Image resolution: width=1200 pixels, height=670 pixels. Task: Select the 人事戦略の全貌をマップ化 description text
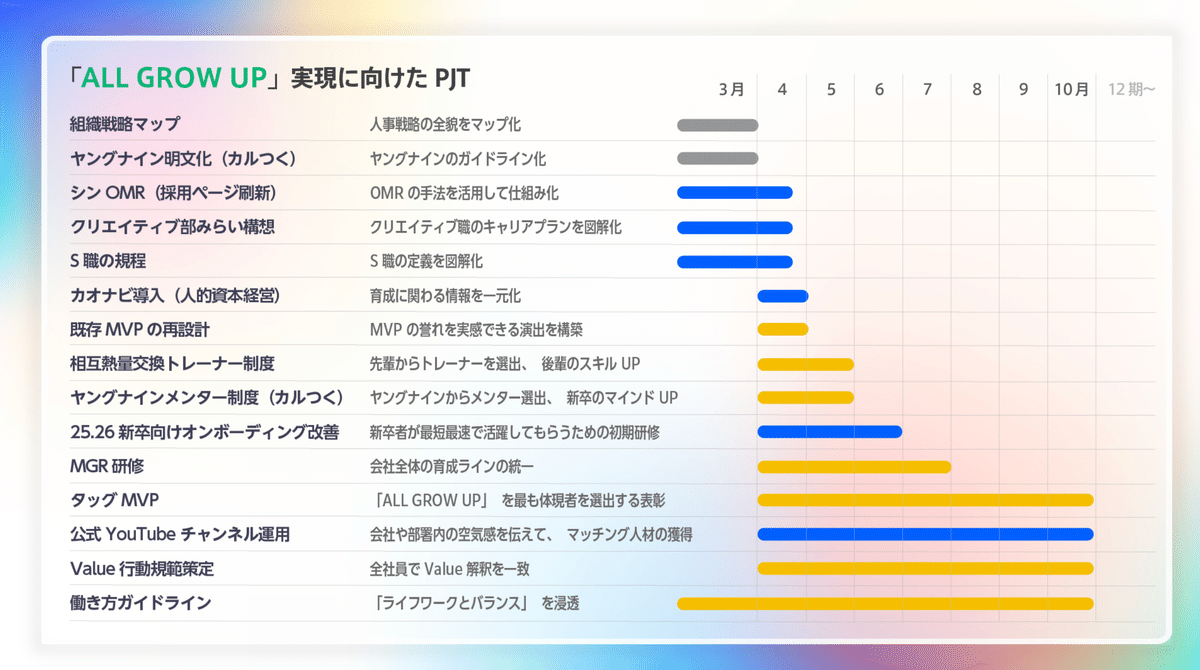[445, 125]
